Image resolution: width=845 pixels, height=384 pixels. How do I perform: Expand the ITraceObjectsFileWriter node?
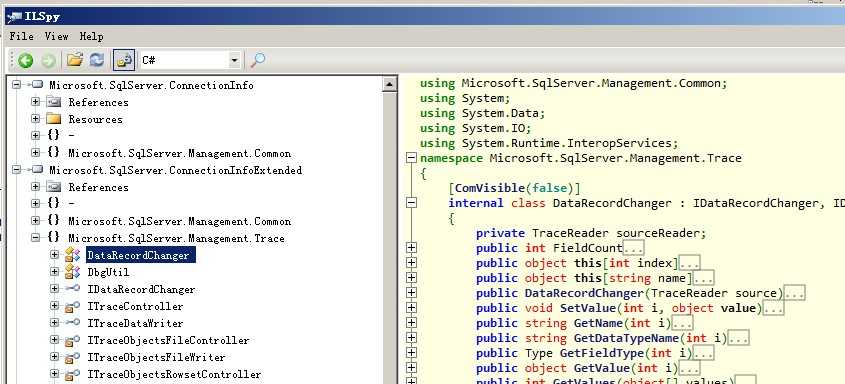tap(54, 357)
